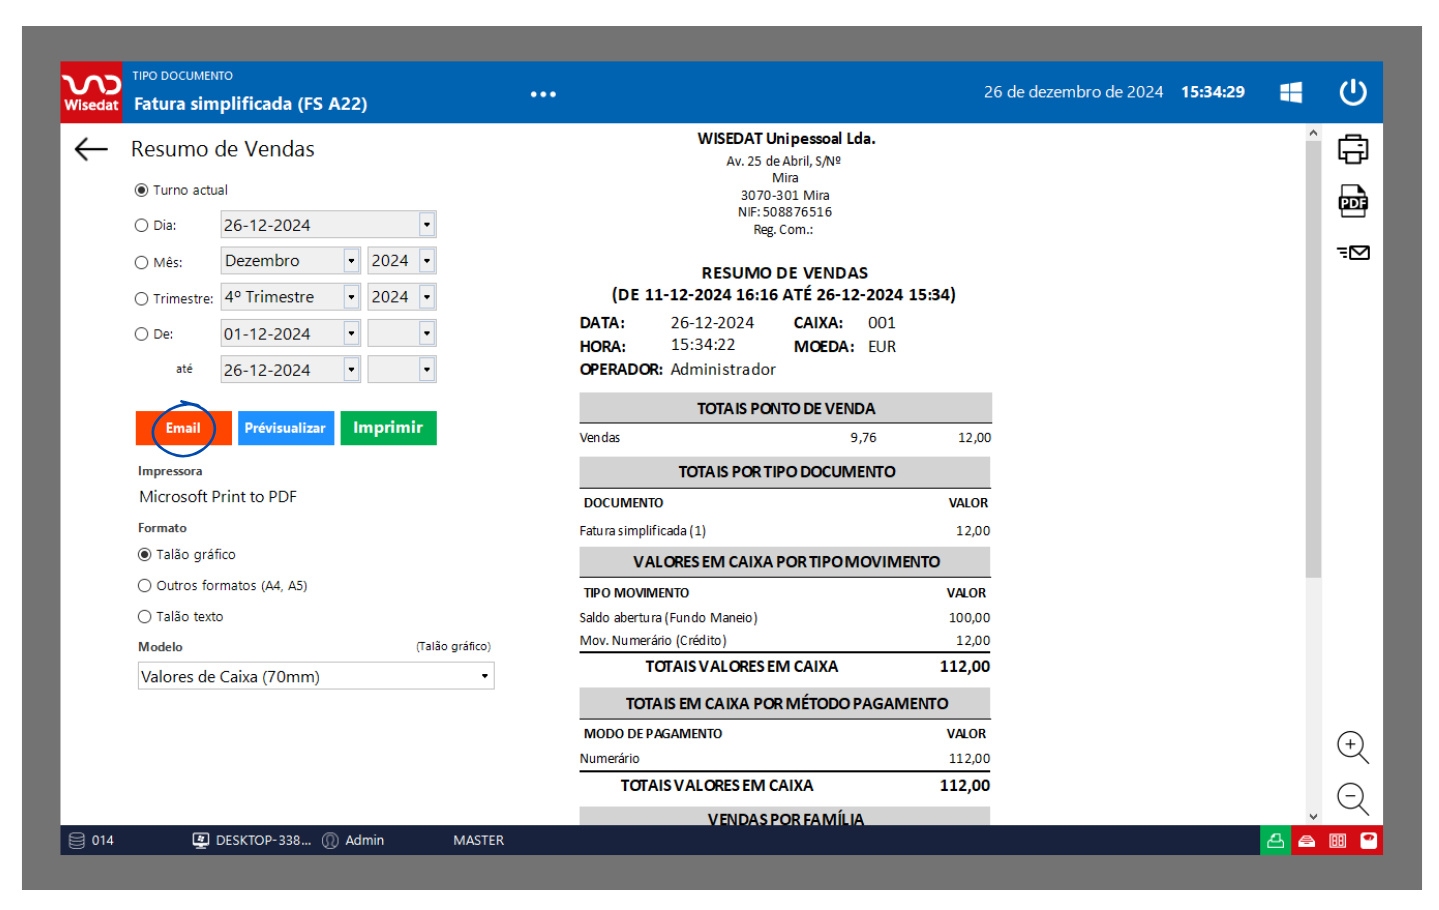Image resolution: width=1439 pixels, height=910 pixels.
Task: Click the back arrow beside Resumo de Vendas
Action: click(91, 150)
